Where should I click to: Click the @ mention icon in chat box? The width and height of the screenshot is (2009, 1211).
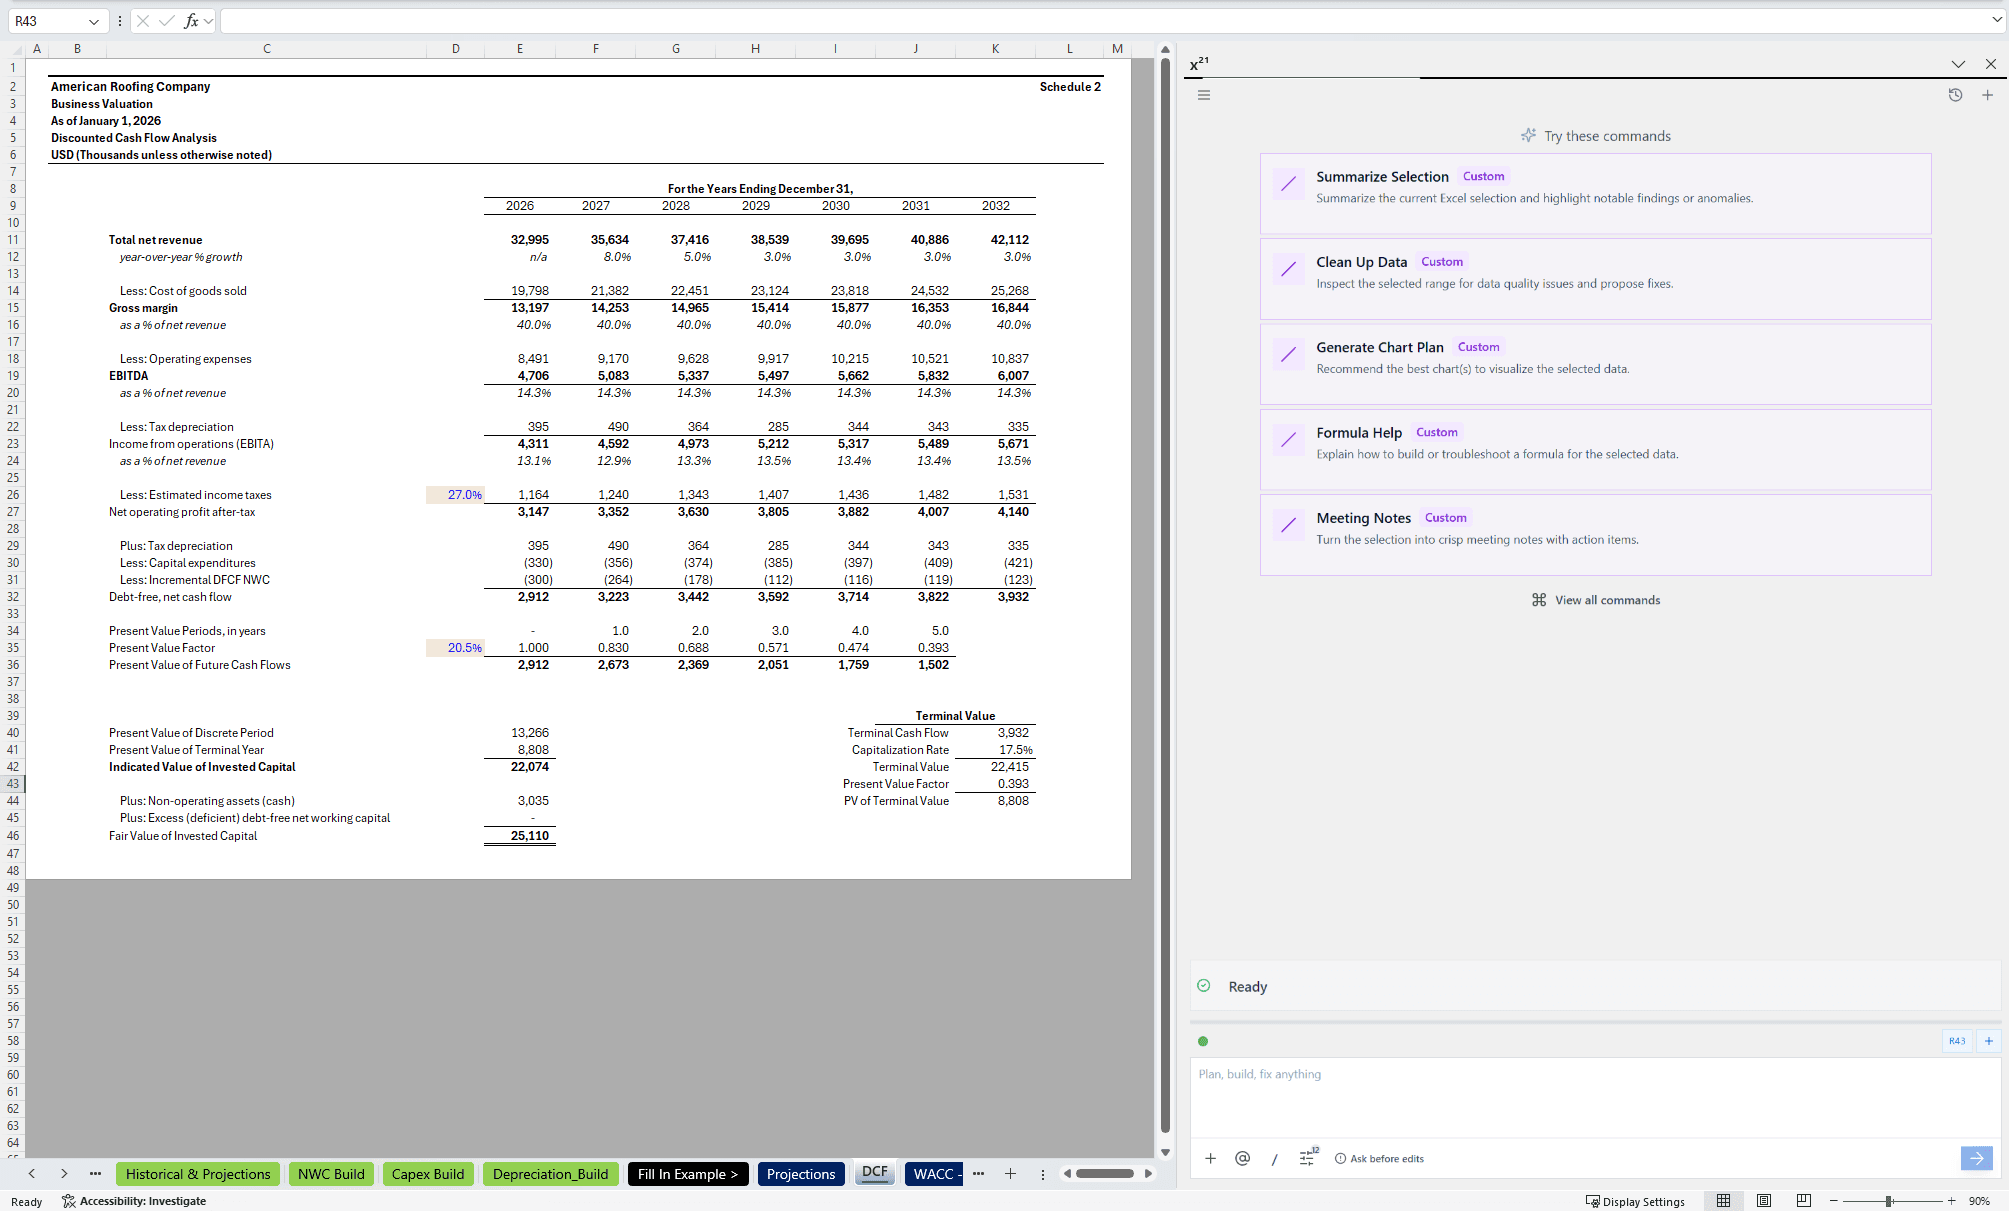(1242, 1158)
